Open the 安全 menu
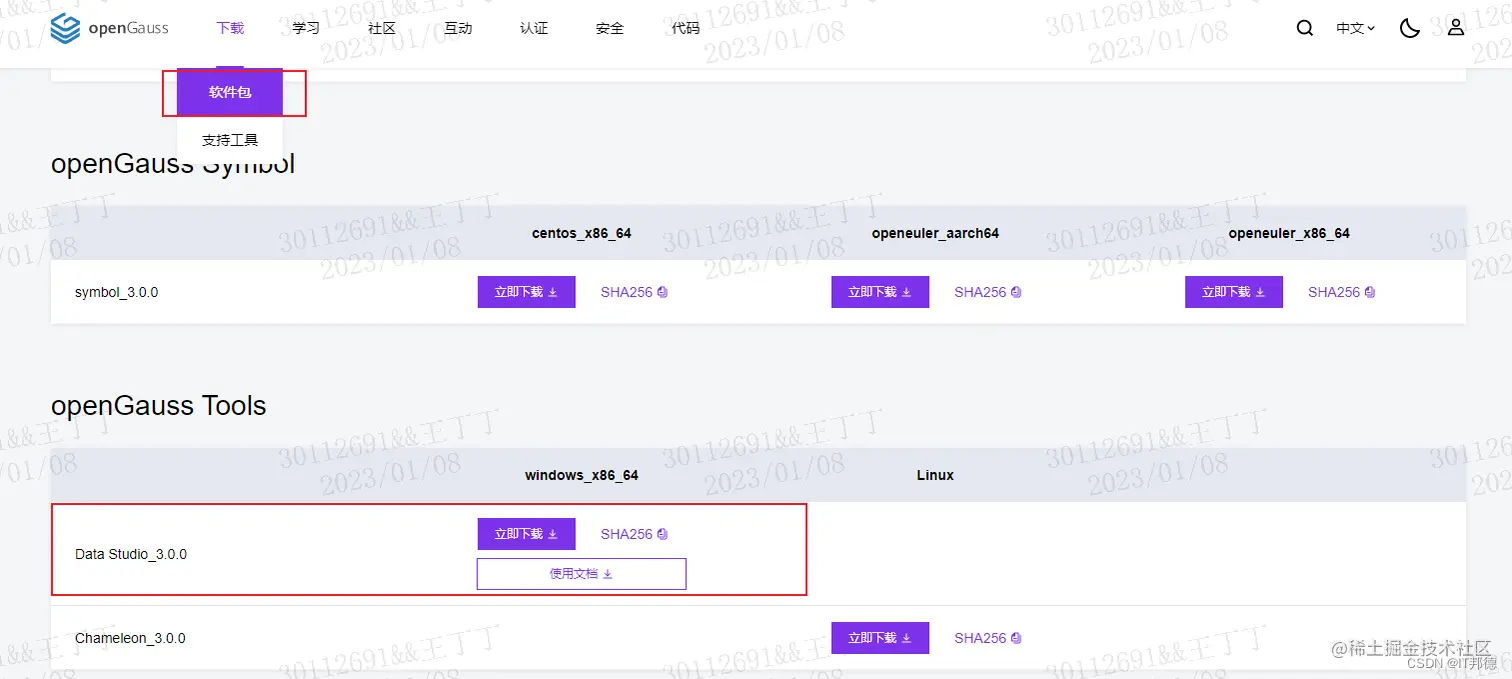The image size is (1512, 679). pyautogui.click(x=610, y=28)
